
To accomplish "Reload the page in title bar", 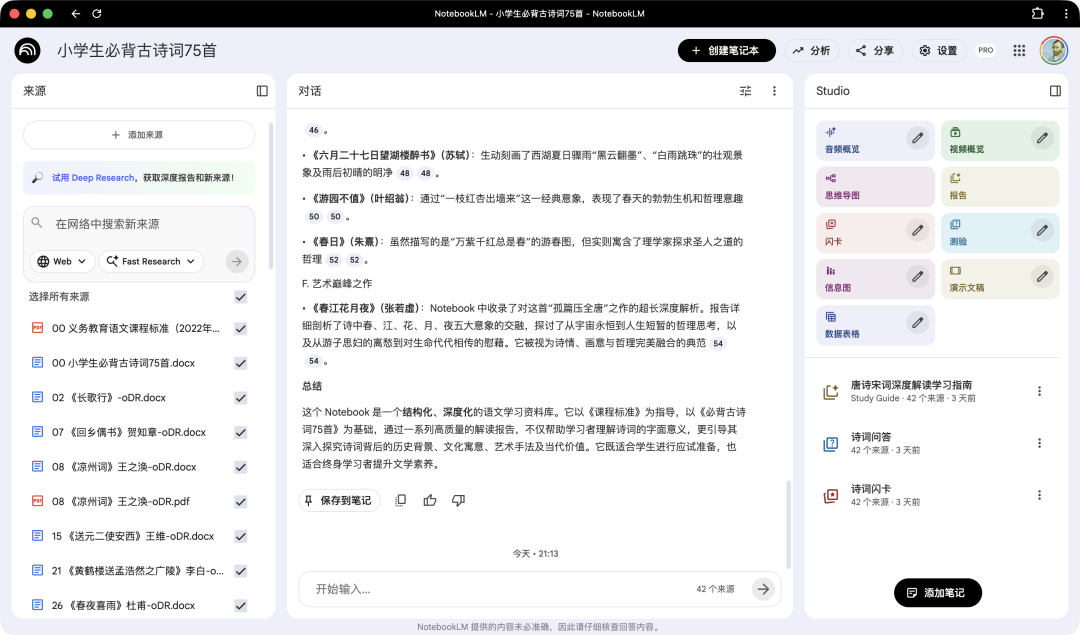I will 97,13.
